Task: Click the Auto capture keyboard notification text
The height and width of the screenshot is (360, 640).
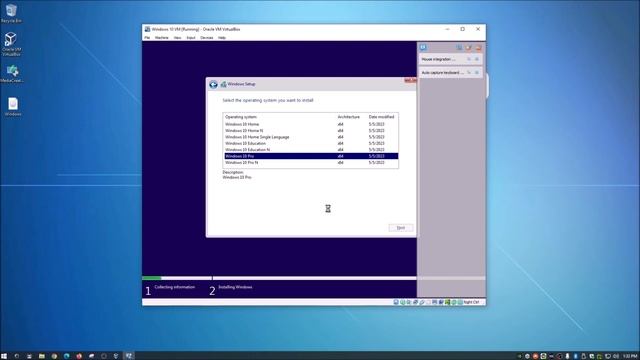Action: [x=442, y=73]
